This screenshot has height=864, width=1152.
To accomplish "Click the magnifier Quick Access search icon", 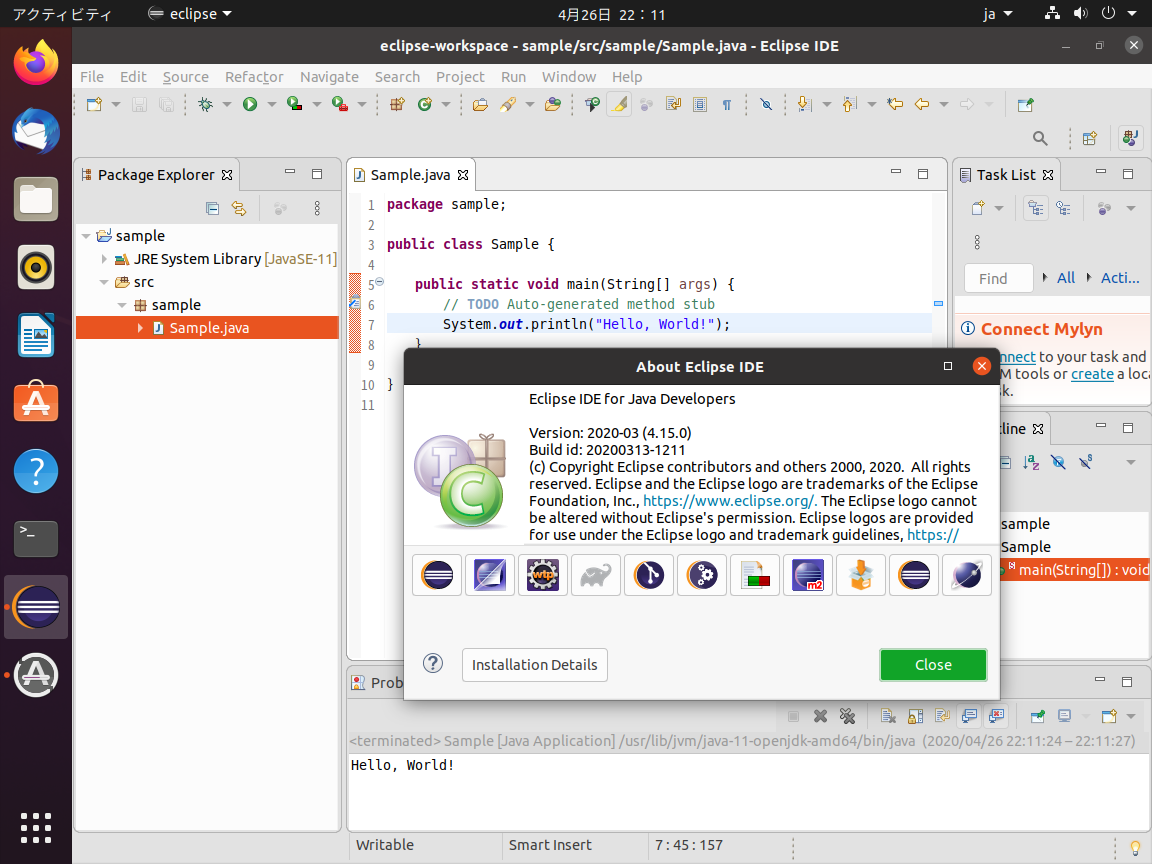I will (x=1040, y=138).
